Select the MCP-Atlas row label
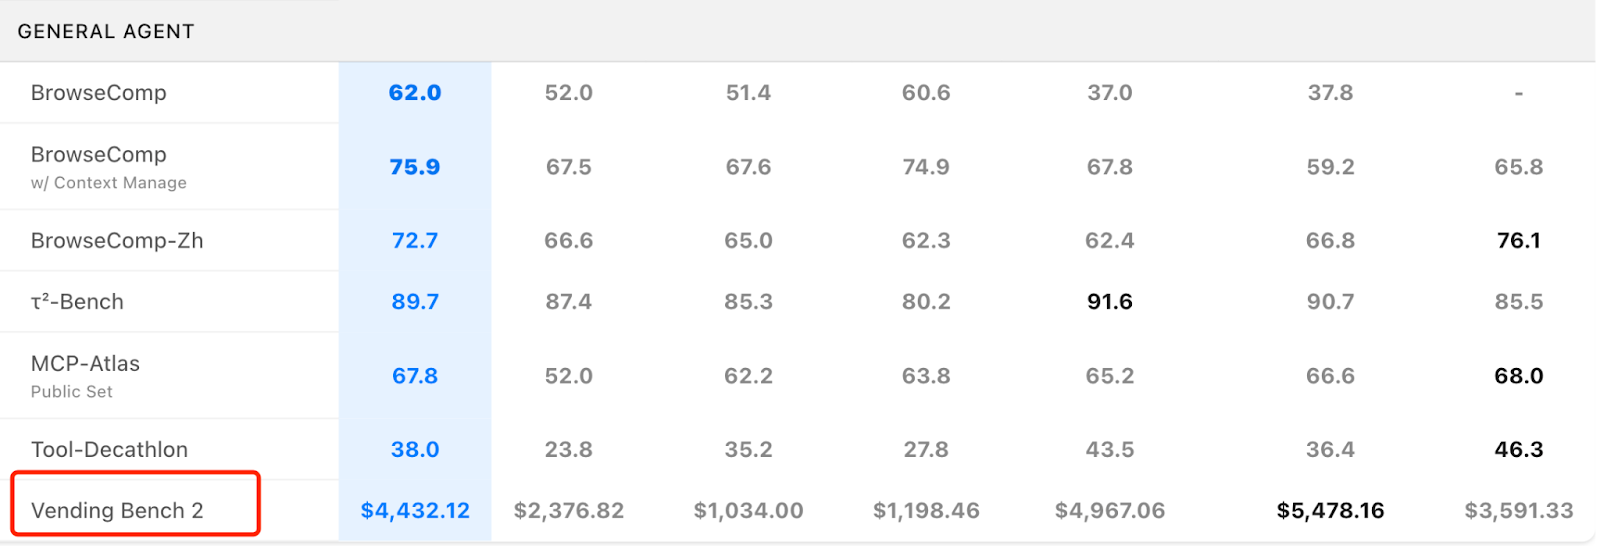The image size is (1600, 546). [x=85, y=364]
